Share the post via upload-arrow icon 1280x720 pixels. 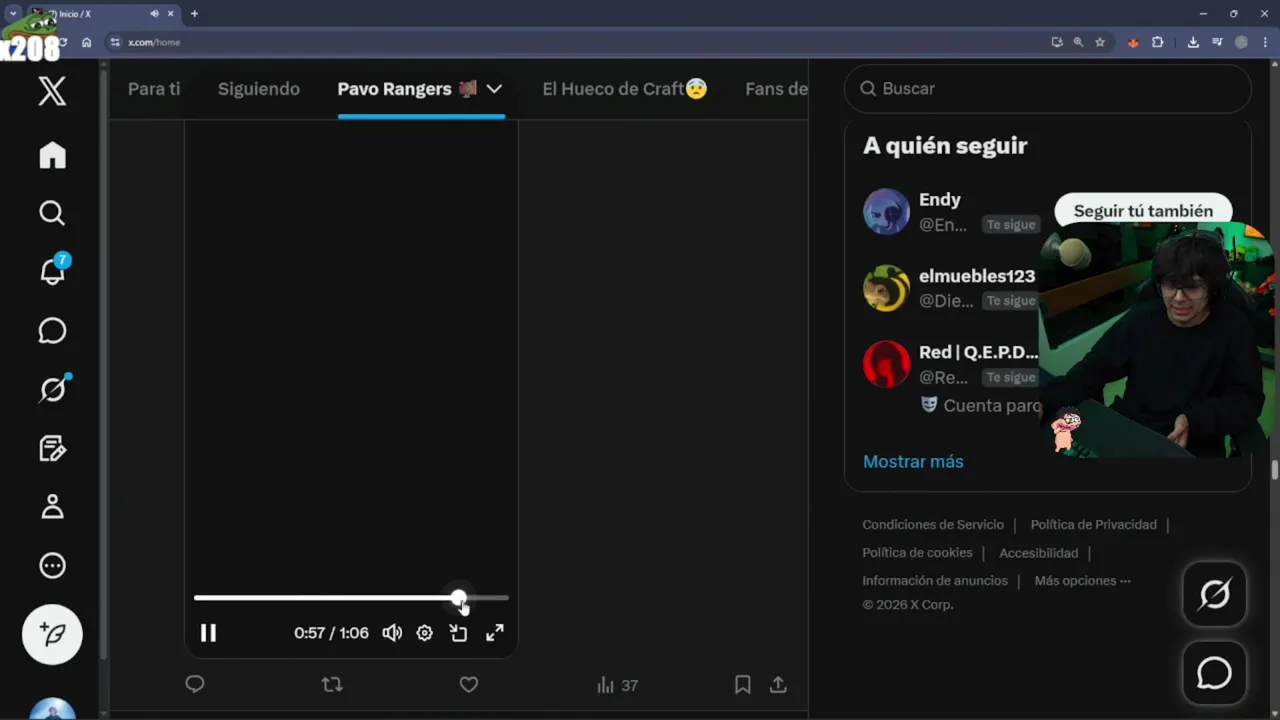(778, 684)
